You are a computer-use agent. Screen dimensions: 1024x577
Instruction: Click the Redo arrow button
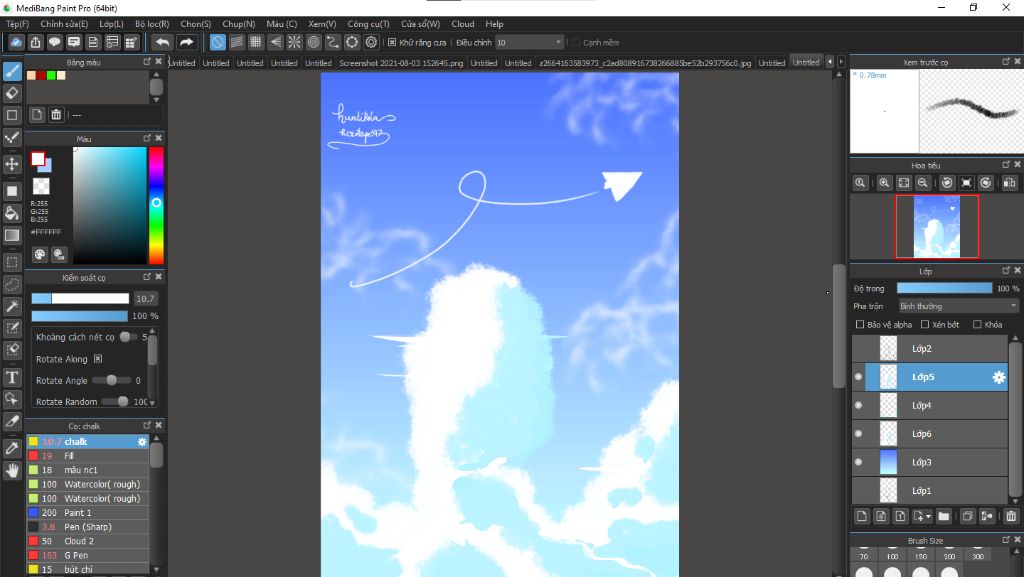click(187, 42)
